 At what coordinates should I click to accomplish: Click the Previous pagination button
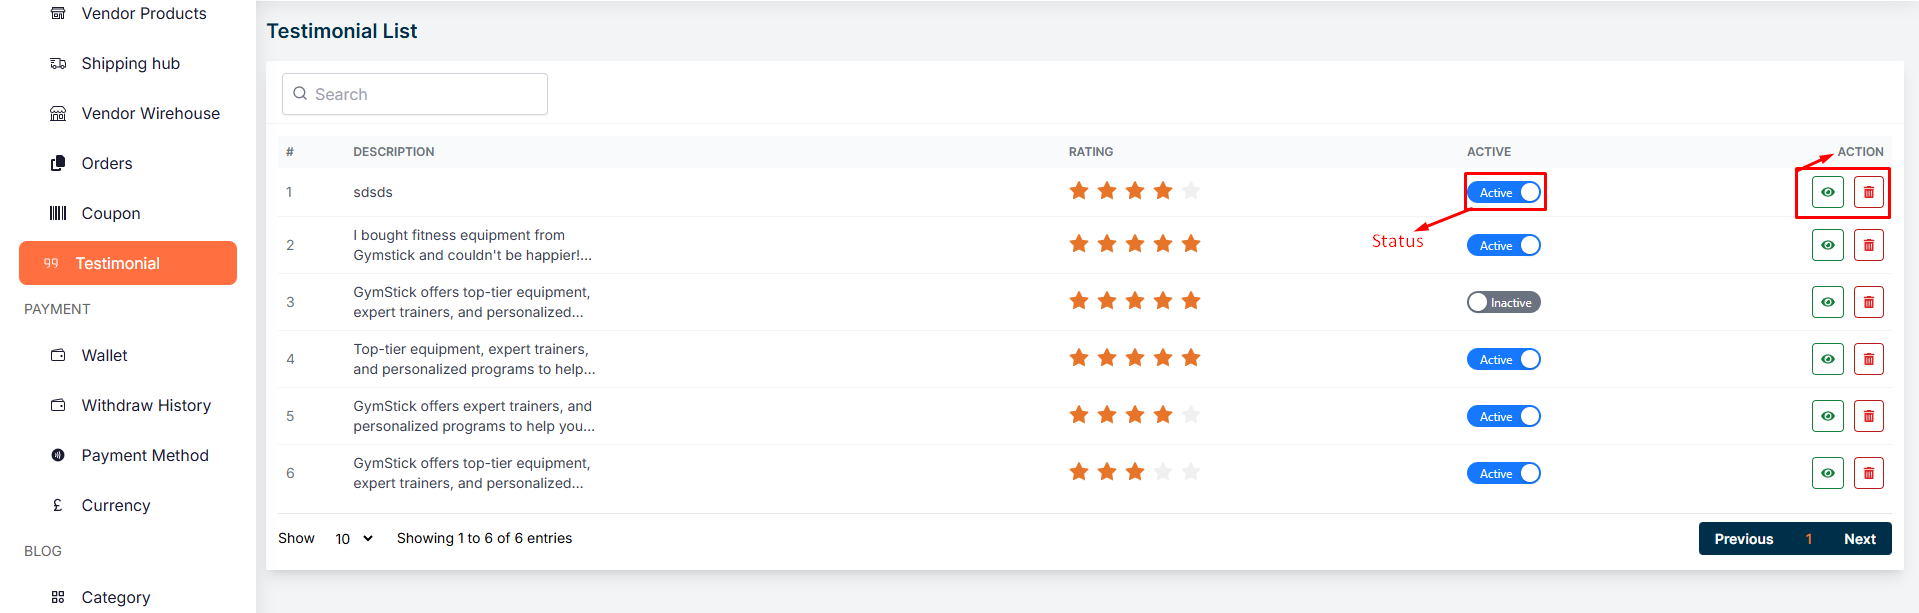[x=1743, y=539]
